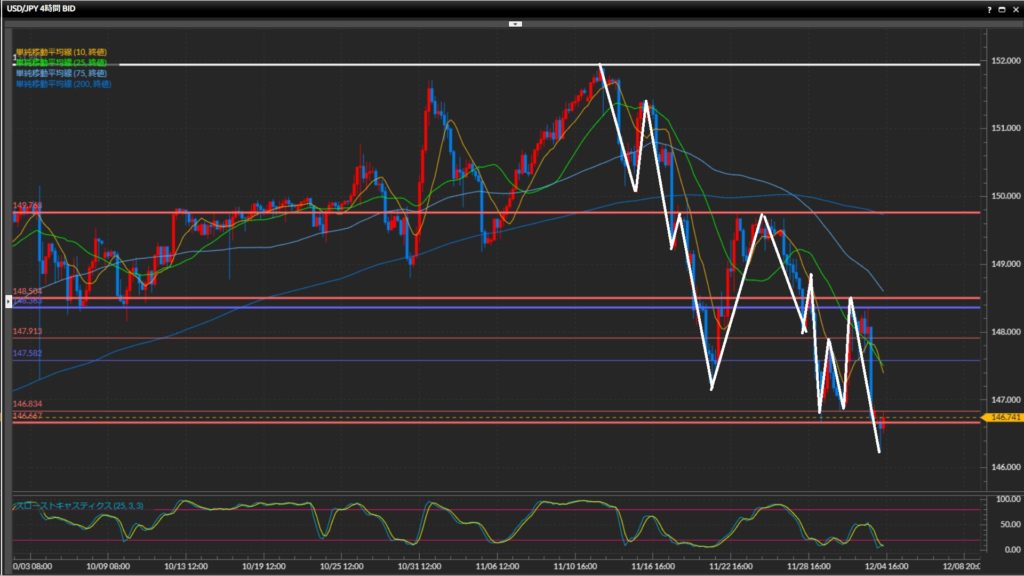Close the USD/JPY chart window
Viewport: 1024px width, 576px height.
[x=1014, y=8]
